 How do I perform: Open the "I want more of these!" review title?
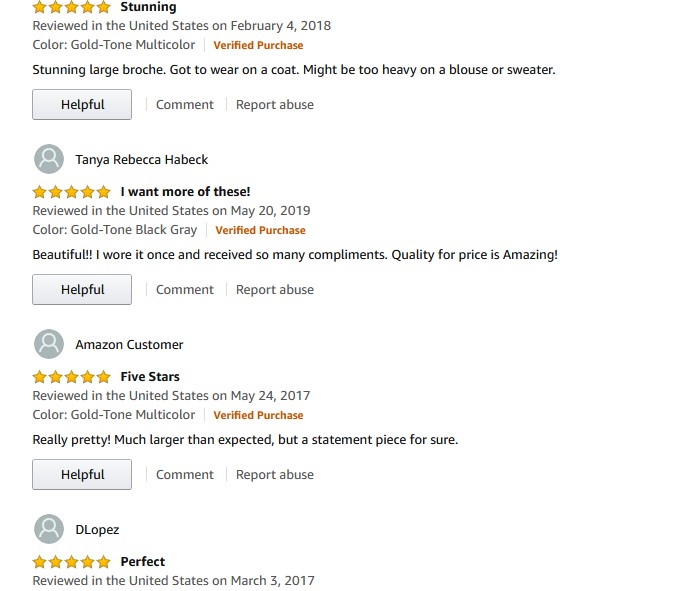point(185,192)
